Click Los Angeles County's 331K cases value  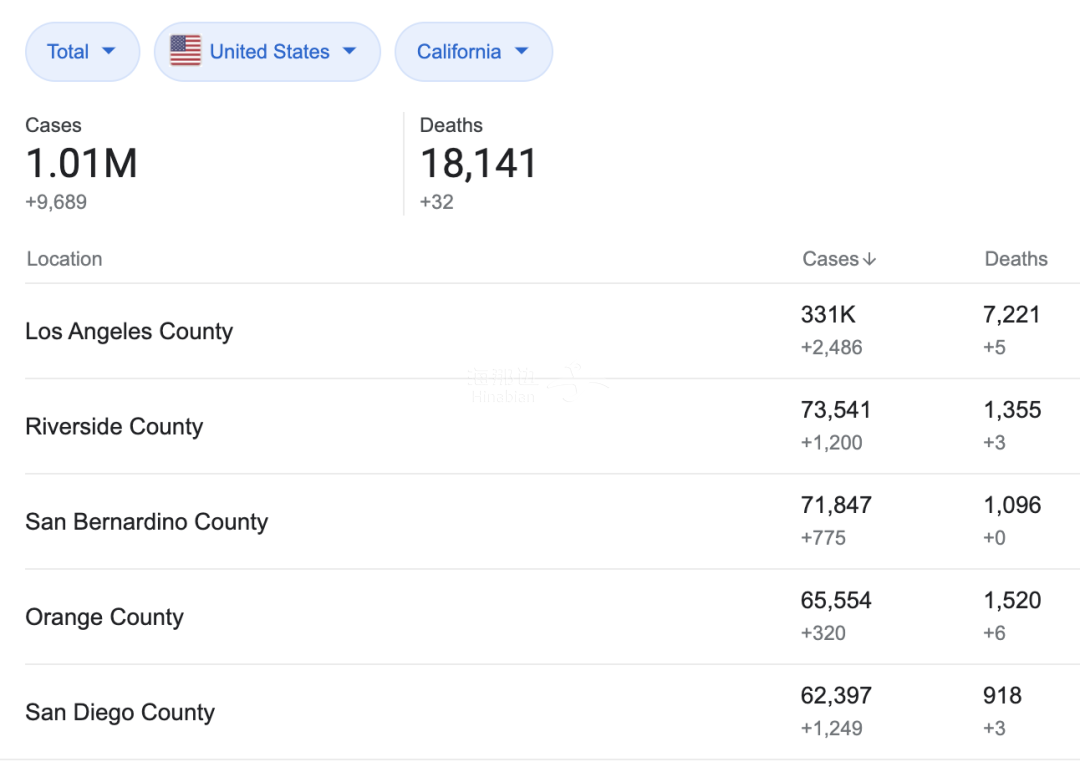828,315
